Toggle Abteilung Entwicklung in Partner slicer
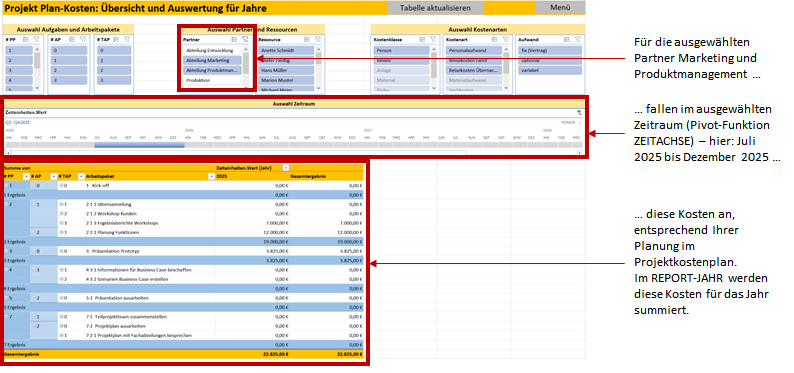Viewport: 794px width, 373px height. click(212, 51)
